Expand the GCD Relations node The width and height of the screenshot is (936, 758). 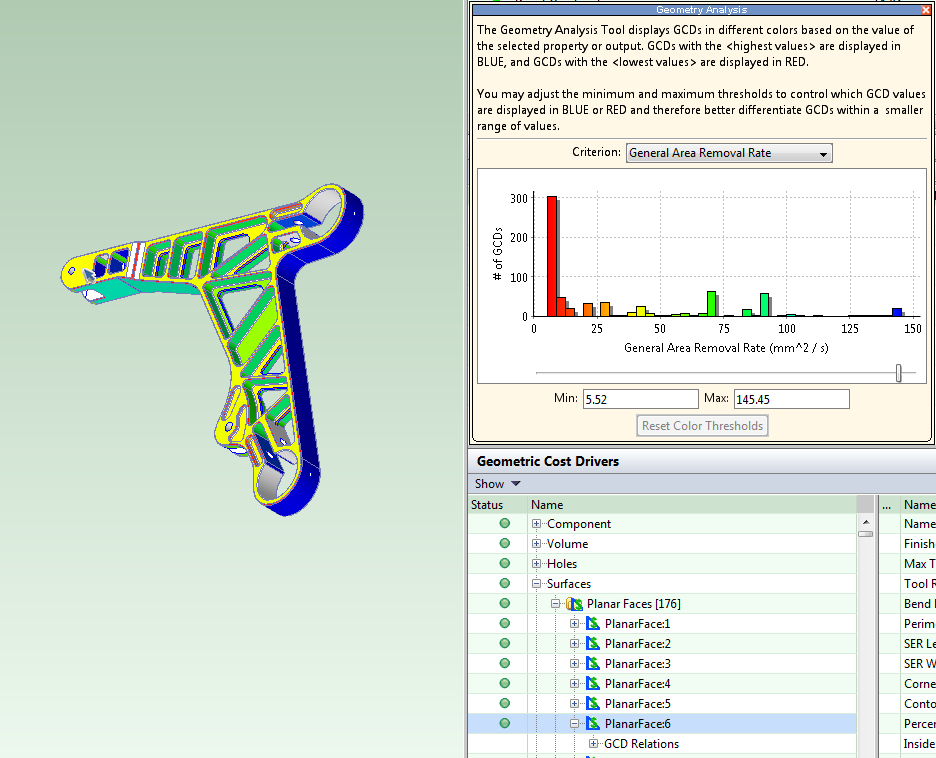(x=594, y=744)
